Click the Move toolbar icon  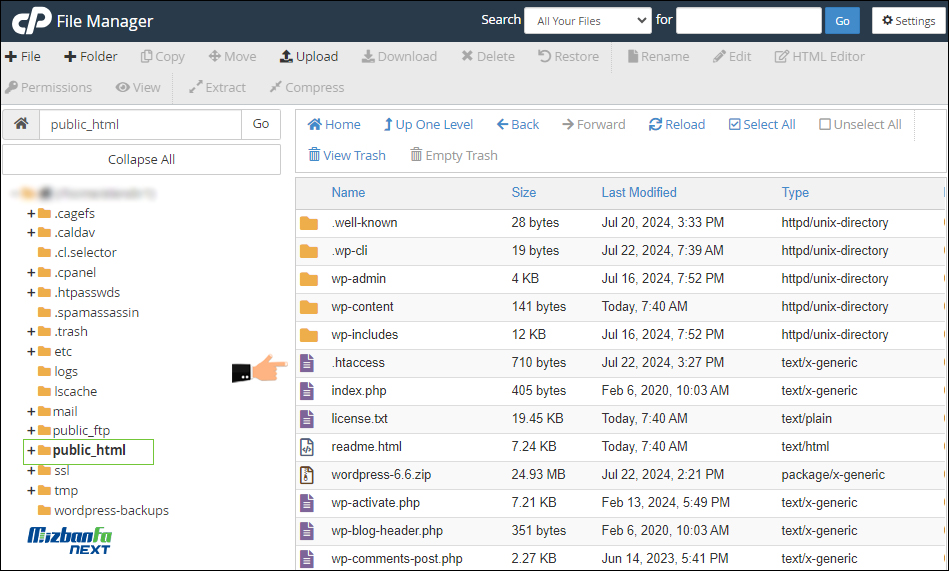point(214,56)
